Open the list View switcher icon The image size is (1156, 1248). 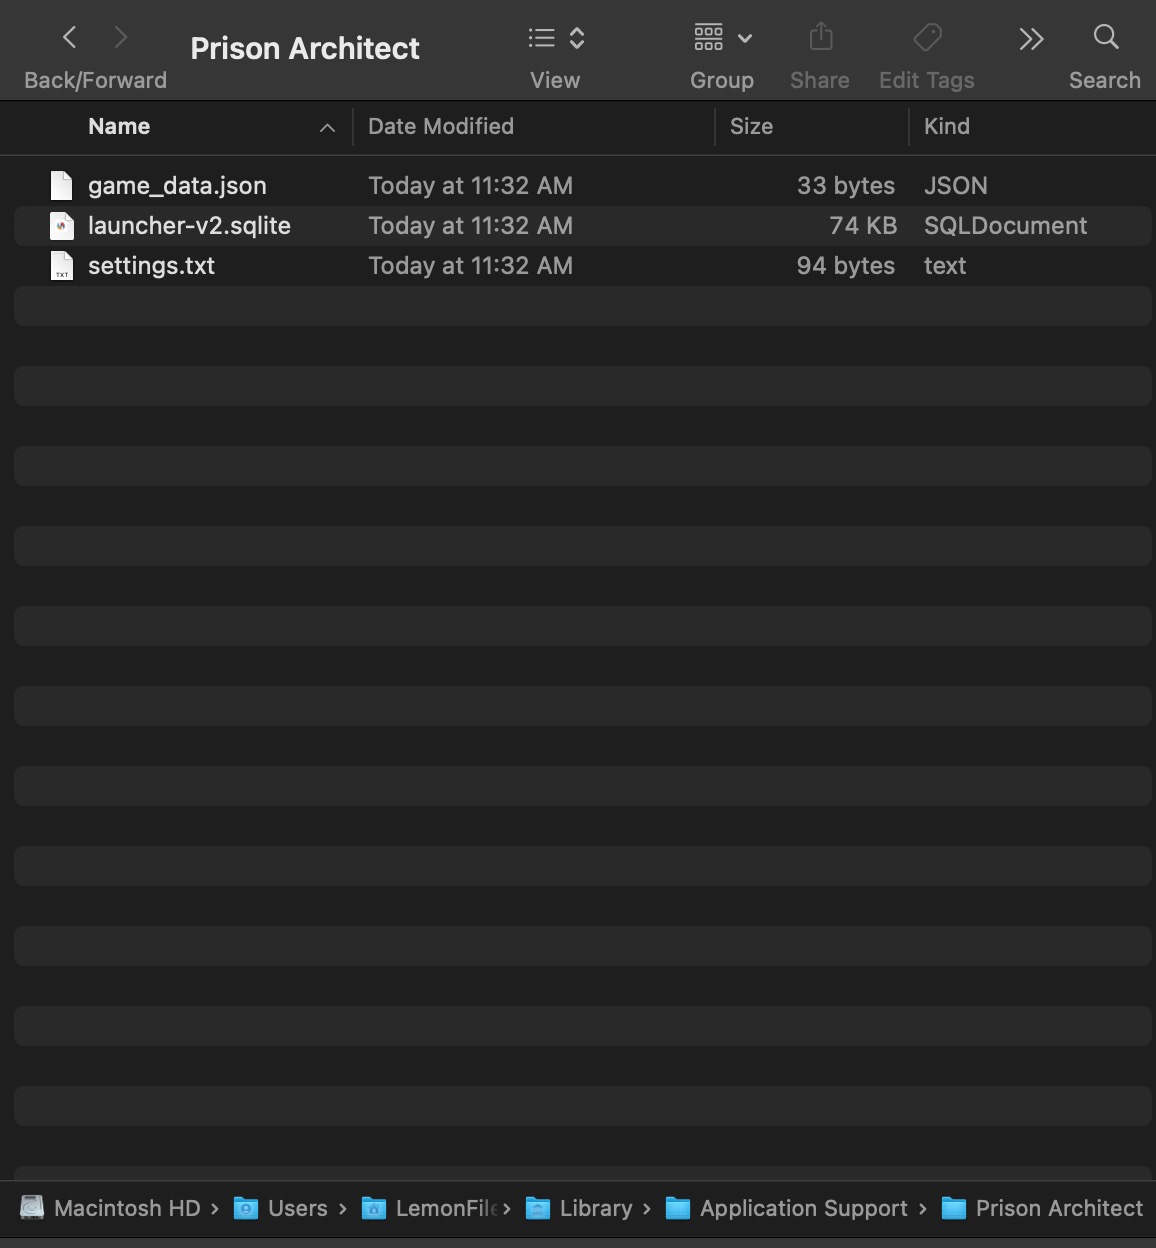click(x=541, y=38)
